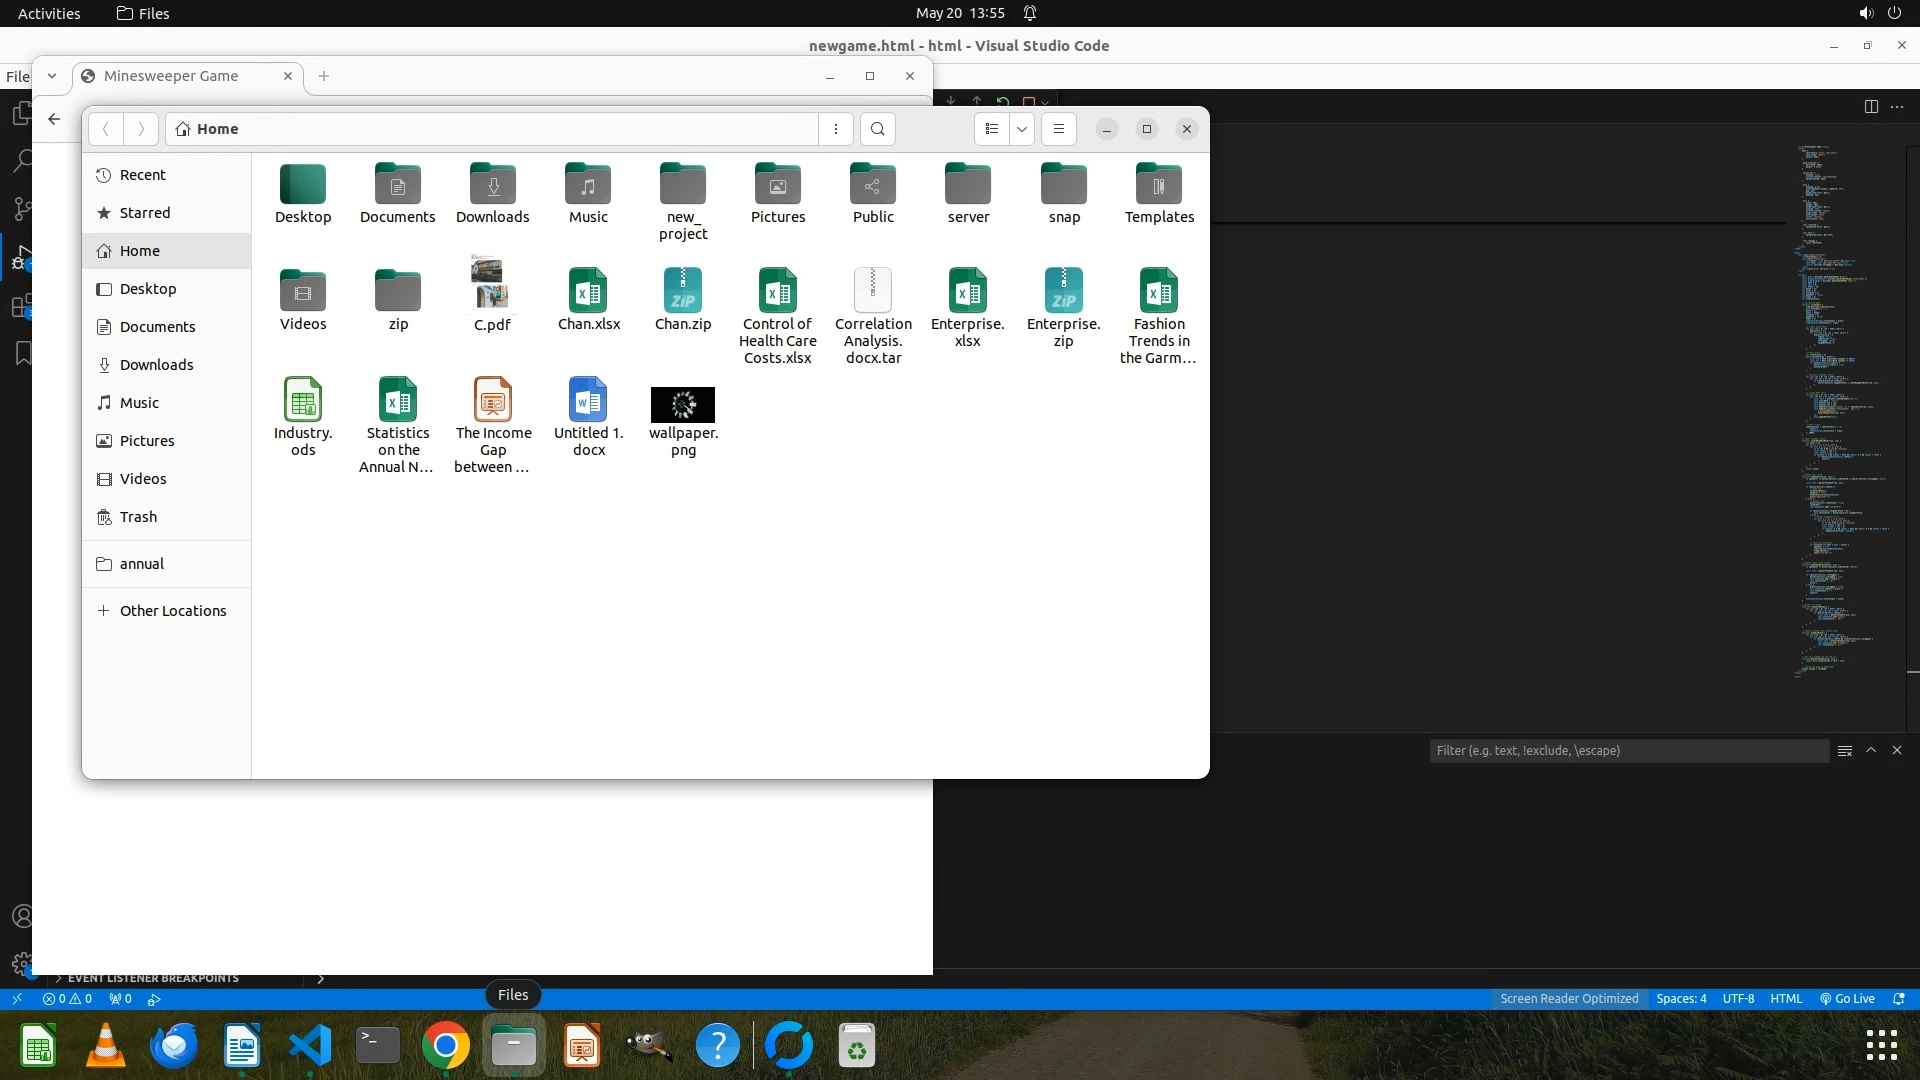The width and height of the screenshot is (1920, 1080).
Task: Toggle the system volume icon in top bar
Action: [x=1865, y=13]
